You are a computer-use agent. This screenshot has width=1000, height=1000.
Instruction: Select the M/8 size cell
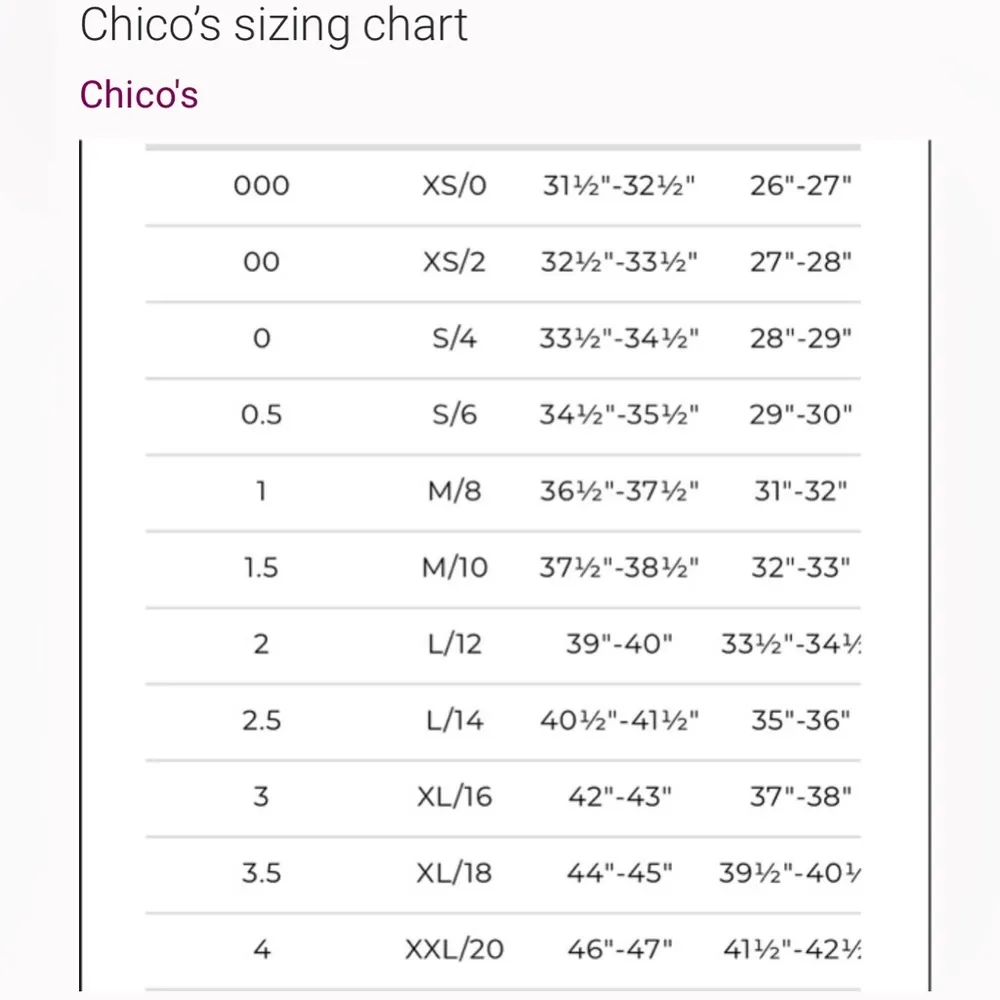click(455, 492)
